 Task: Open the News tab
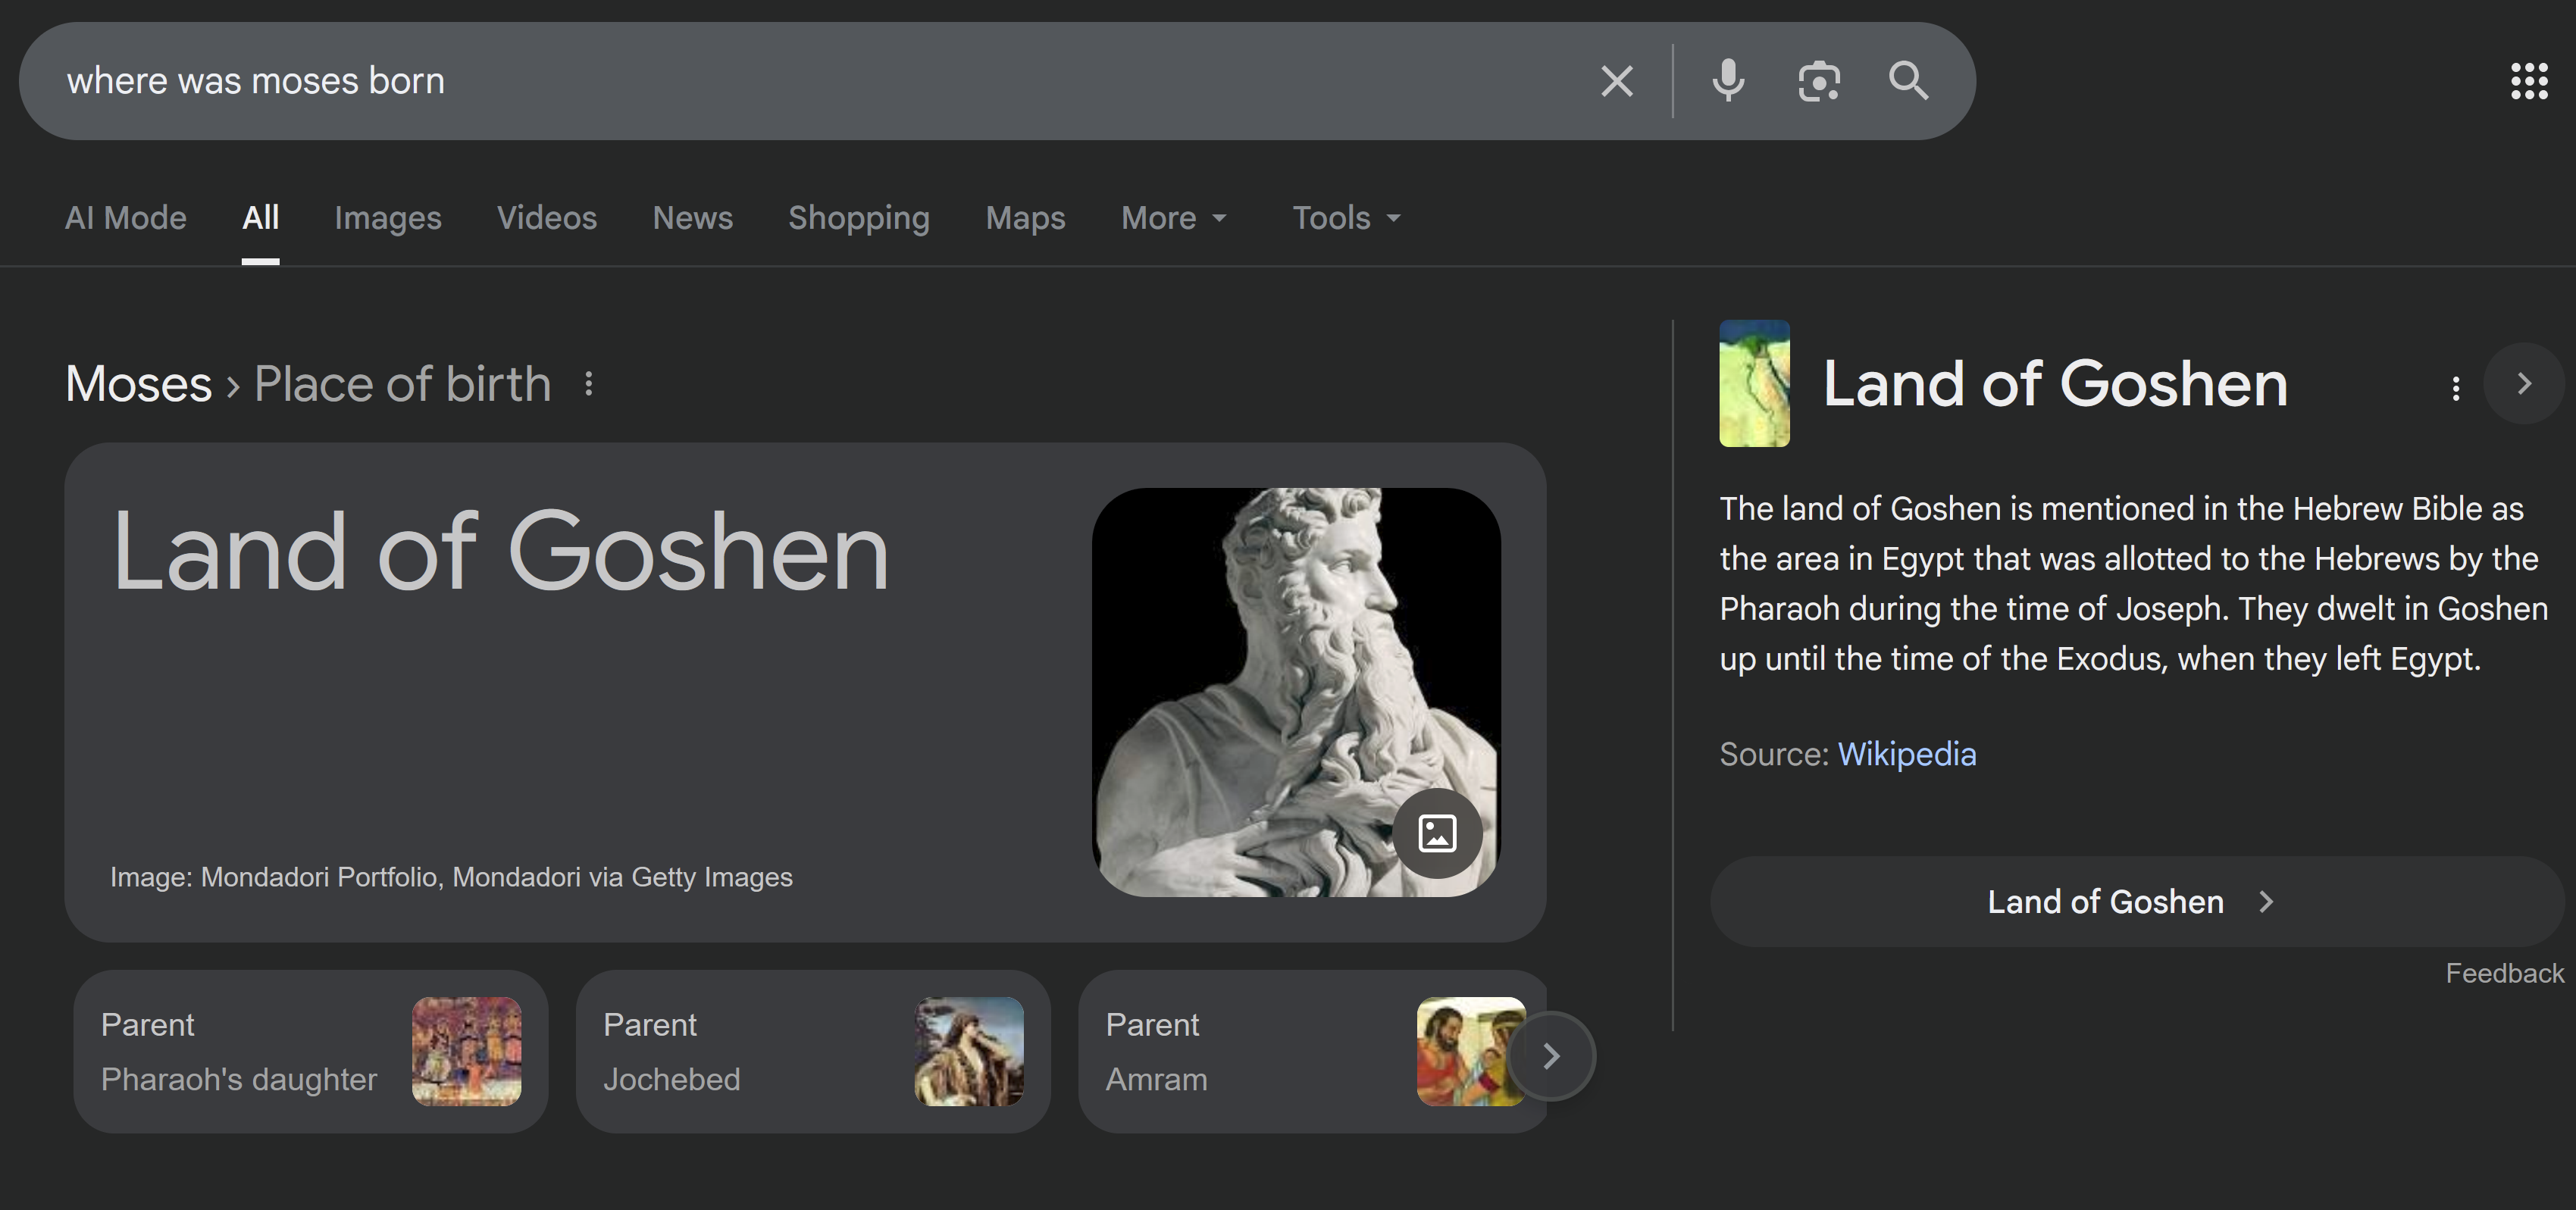692,218
